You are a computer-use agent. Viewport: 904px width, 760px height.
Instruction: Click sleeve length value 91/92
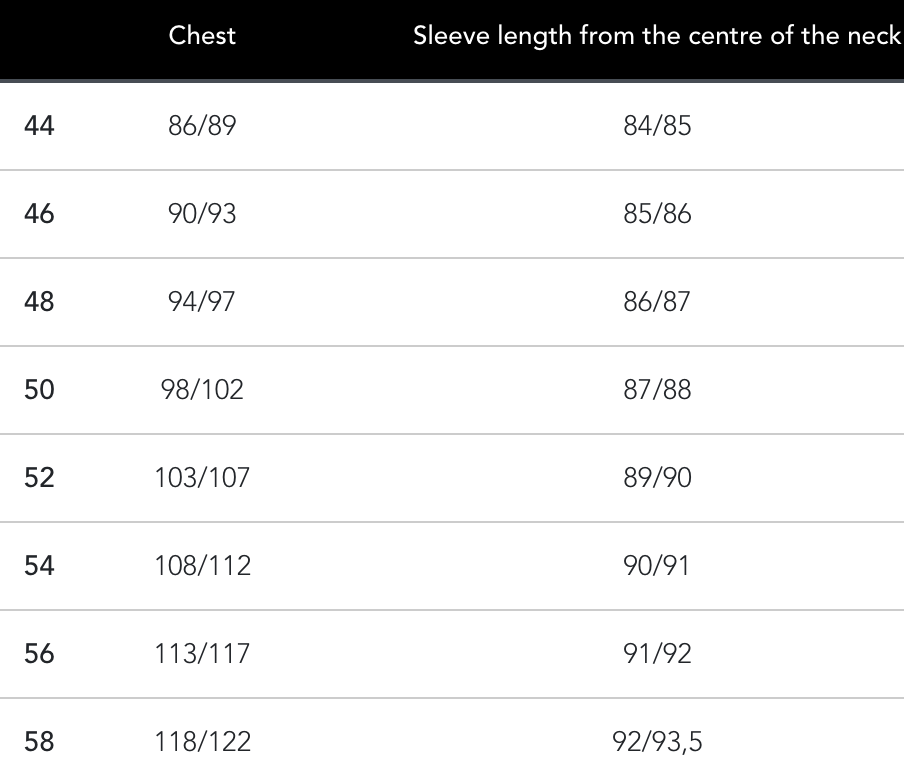coord(657,654)
